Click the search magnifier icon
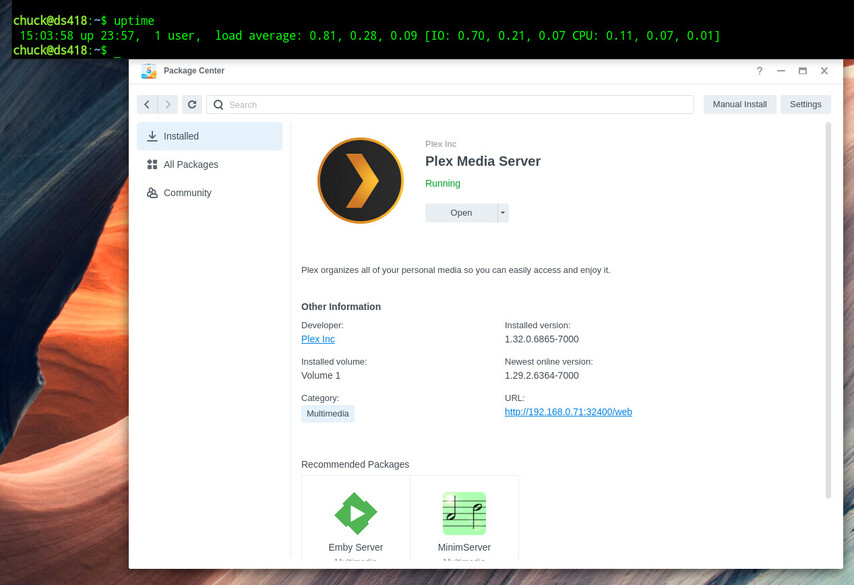 218,105
